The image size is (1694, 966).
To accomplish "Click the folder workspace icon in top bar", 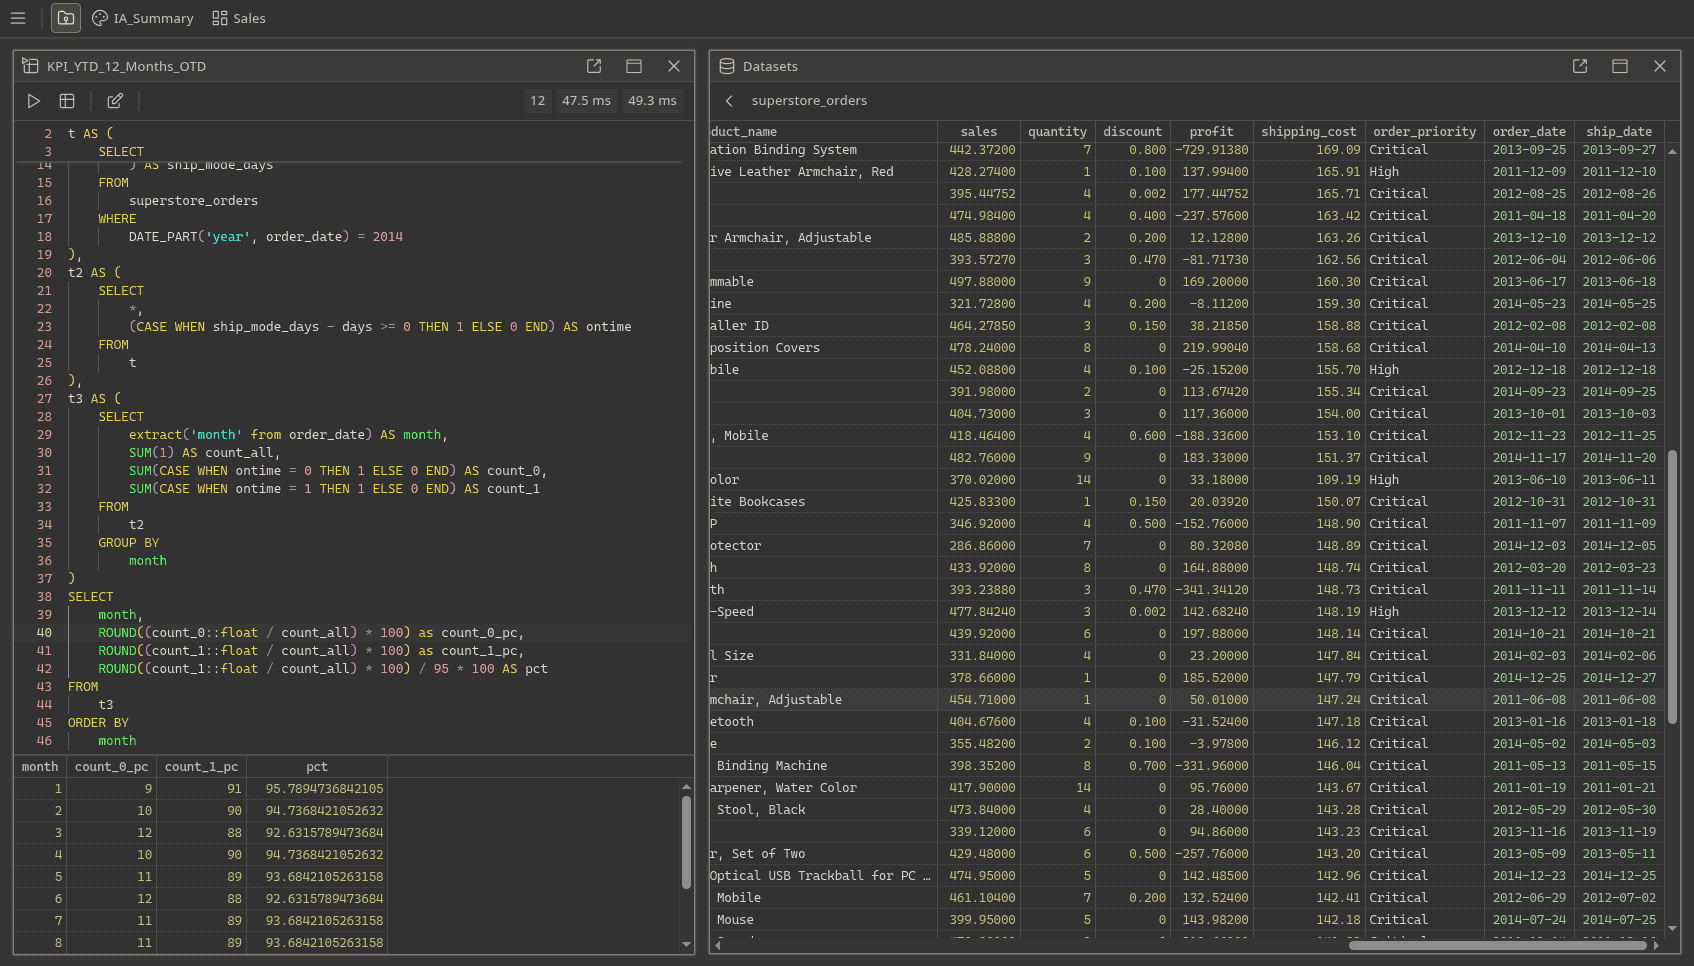I will pyautogui.click(x=65, y=18).
